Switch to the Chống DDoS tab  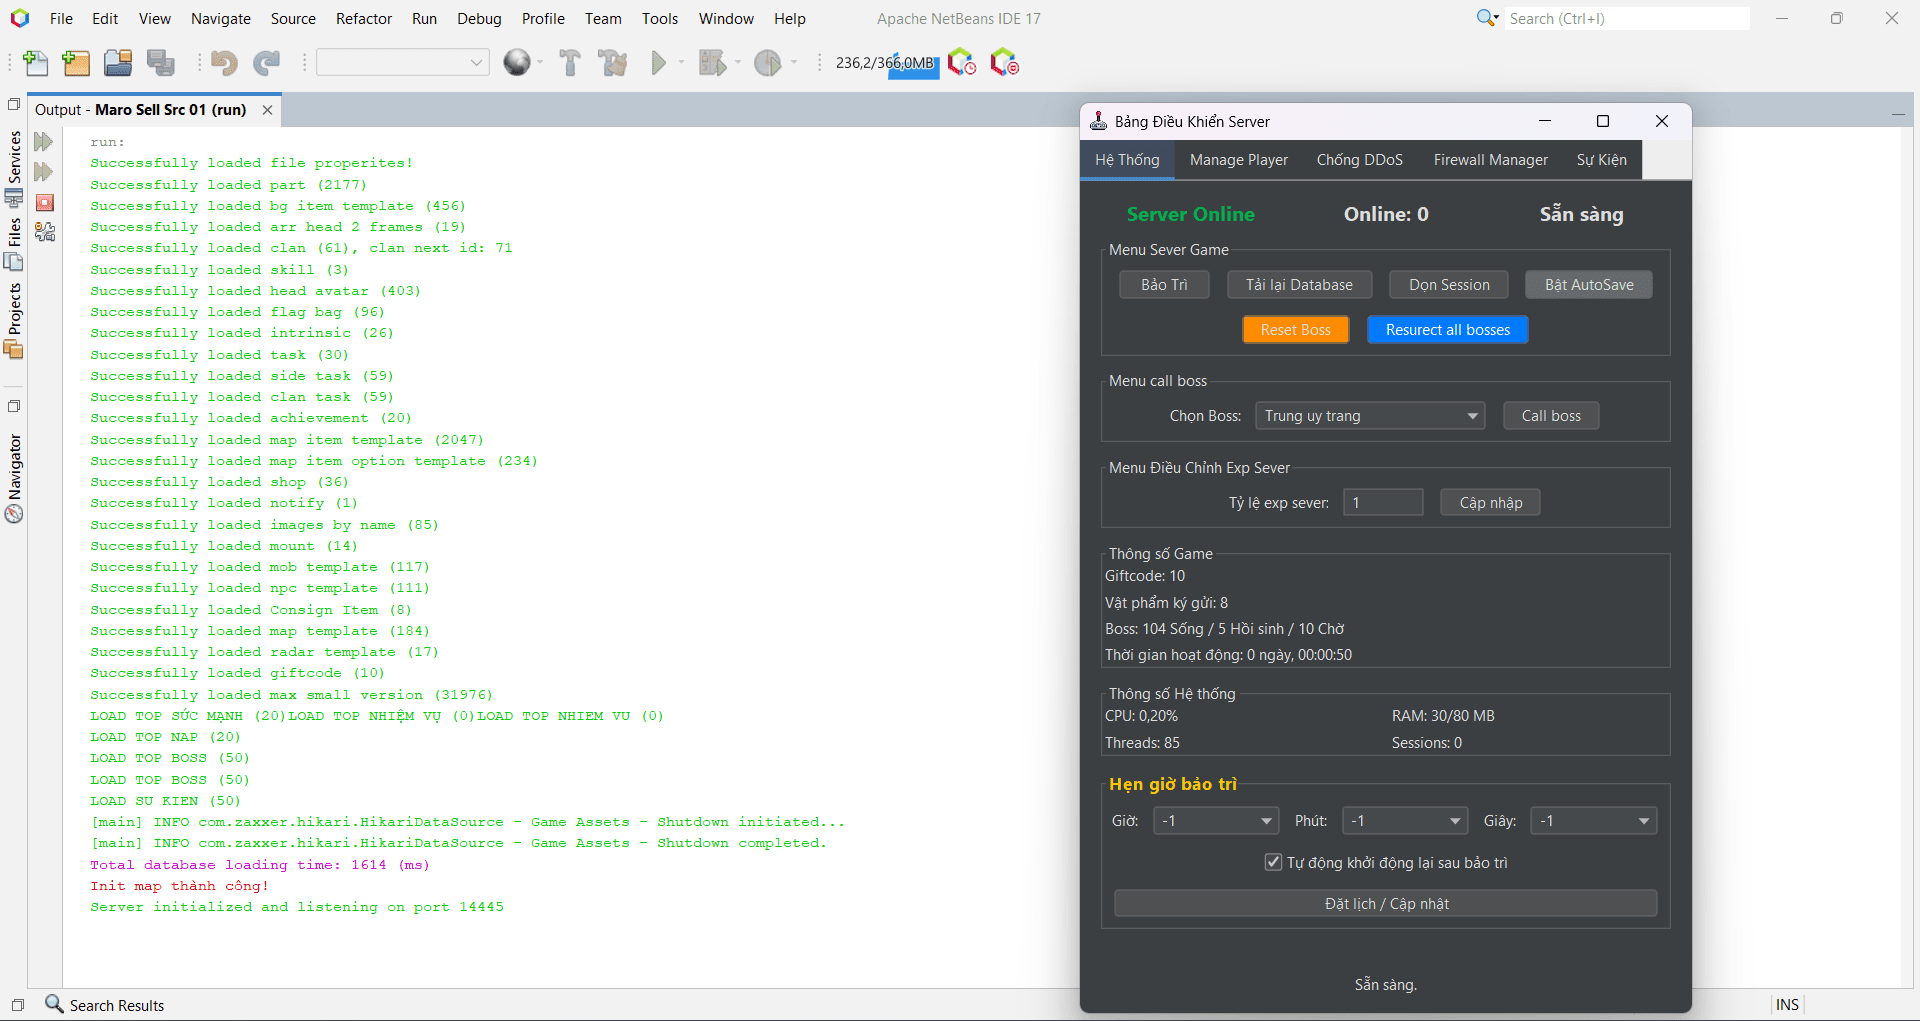pos(1360,160)
